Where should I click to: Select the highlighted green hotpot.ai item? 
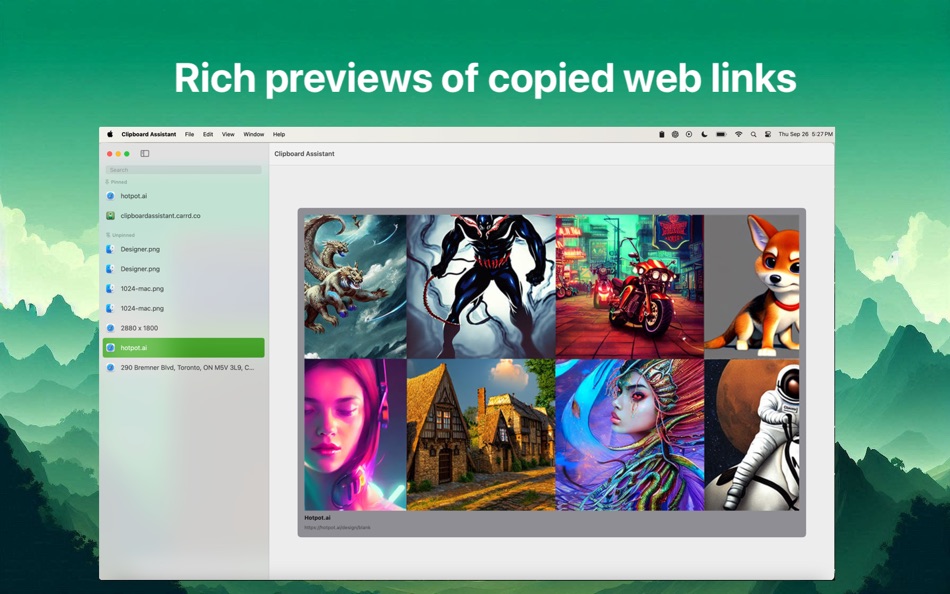[184, 347]
